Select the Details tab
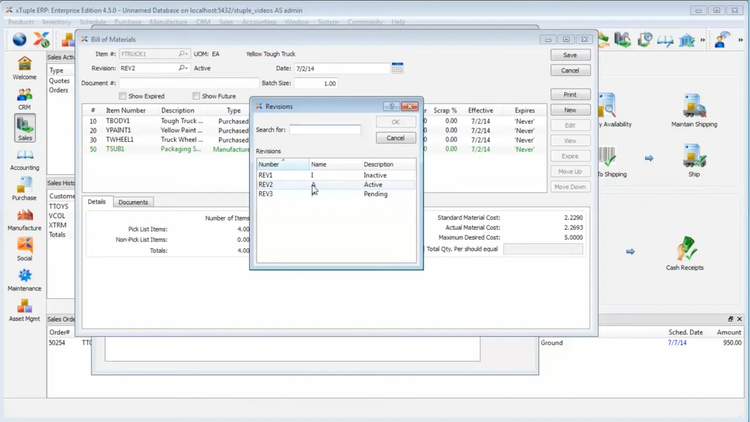The image size is (750, 422). [x=97, y=202]
